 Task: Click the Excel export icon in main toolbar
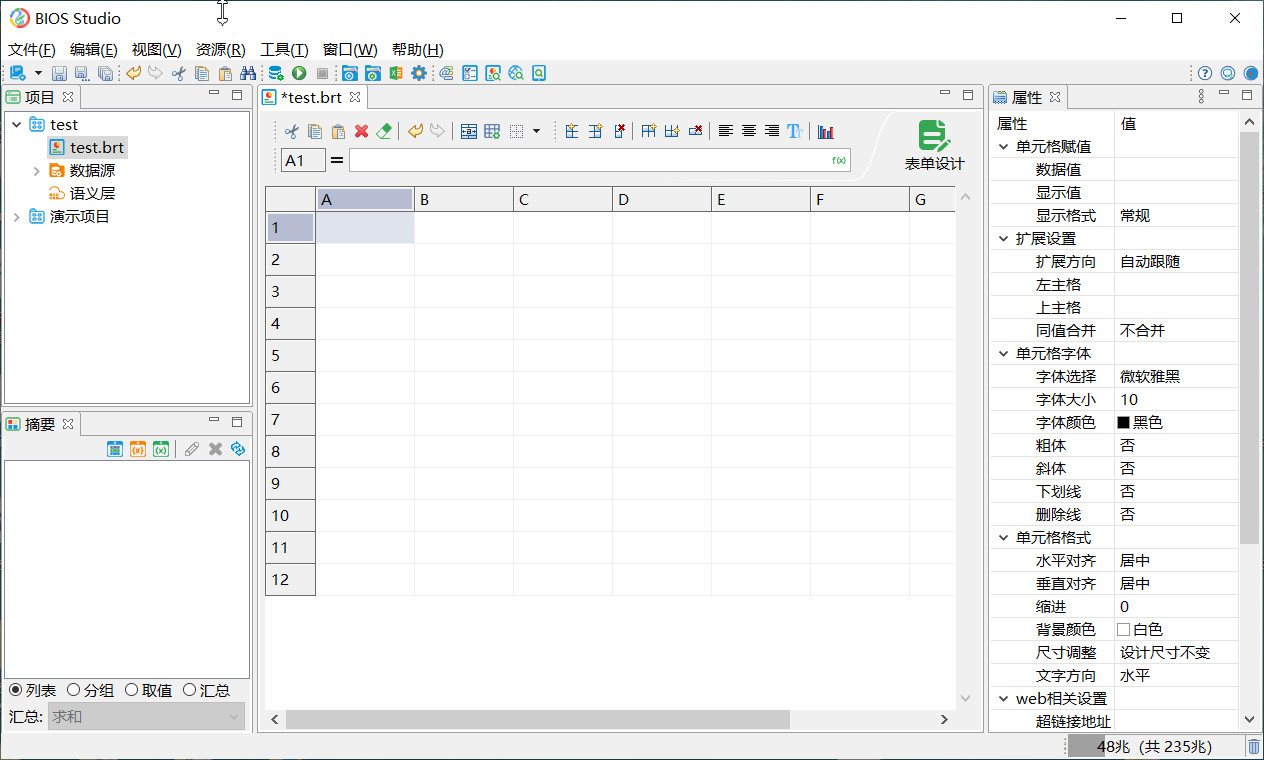[396, 73]
